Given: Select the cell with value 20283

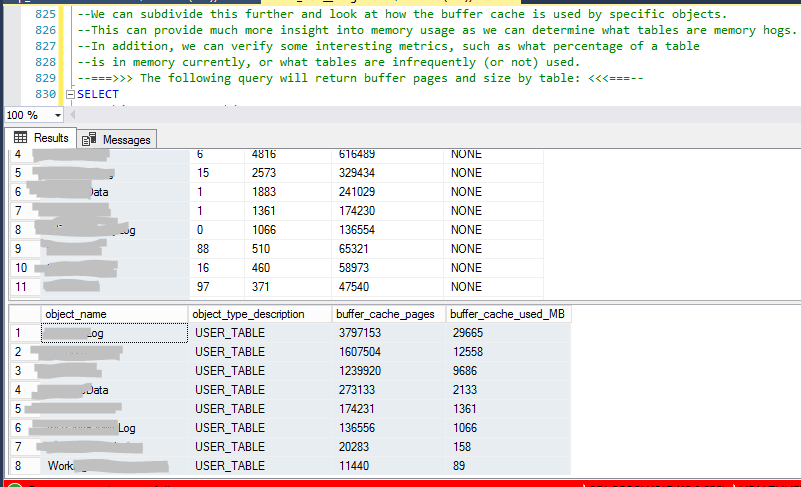Looking at the screenshot, I should [x=388, y=447].
